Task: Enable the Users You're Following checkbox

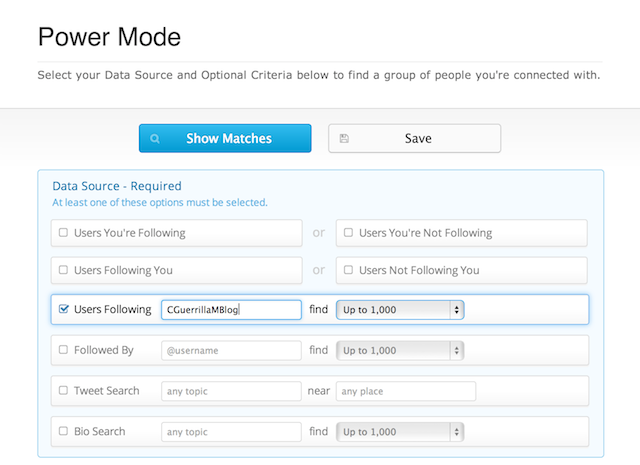Action: tap(64, 233)
